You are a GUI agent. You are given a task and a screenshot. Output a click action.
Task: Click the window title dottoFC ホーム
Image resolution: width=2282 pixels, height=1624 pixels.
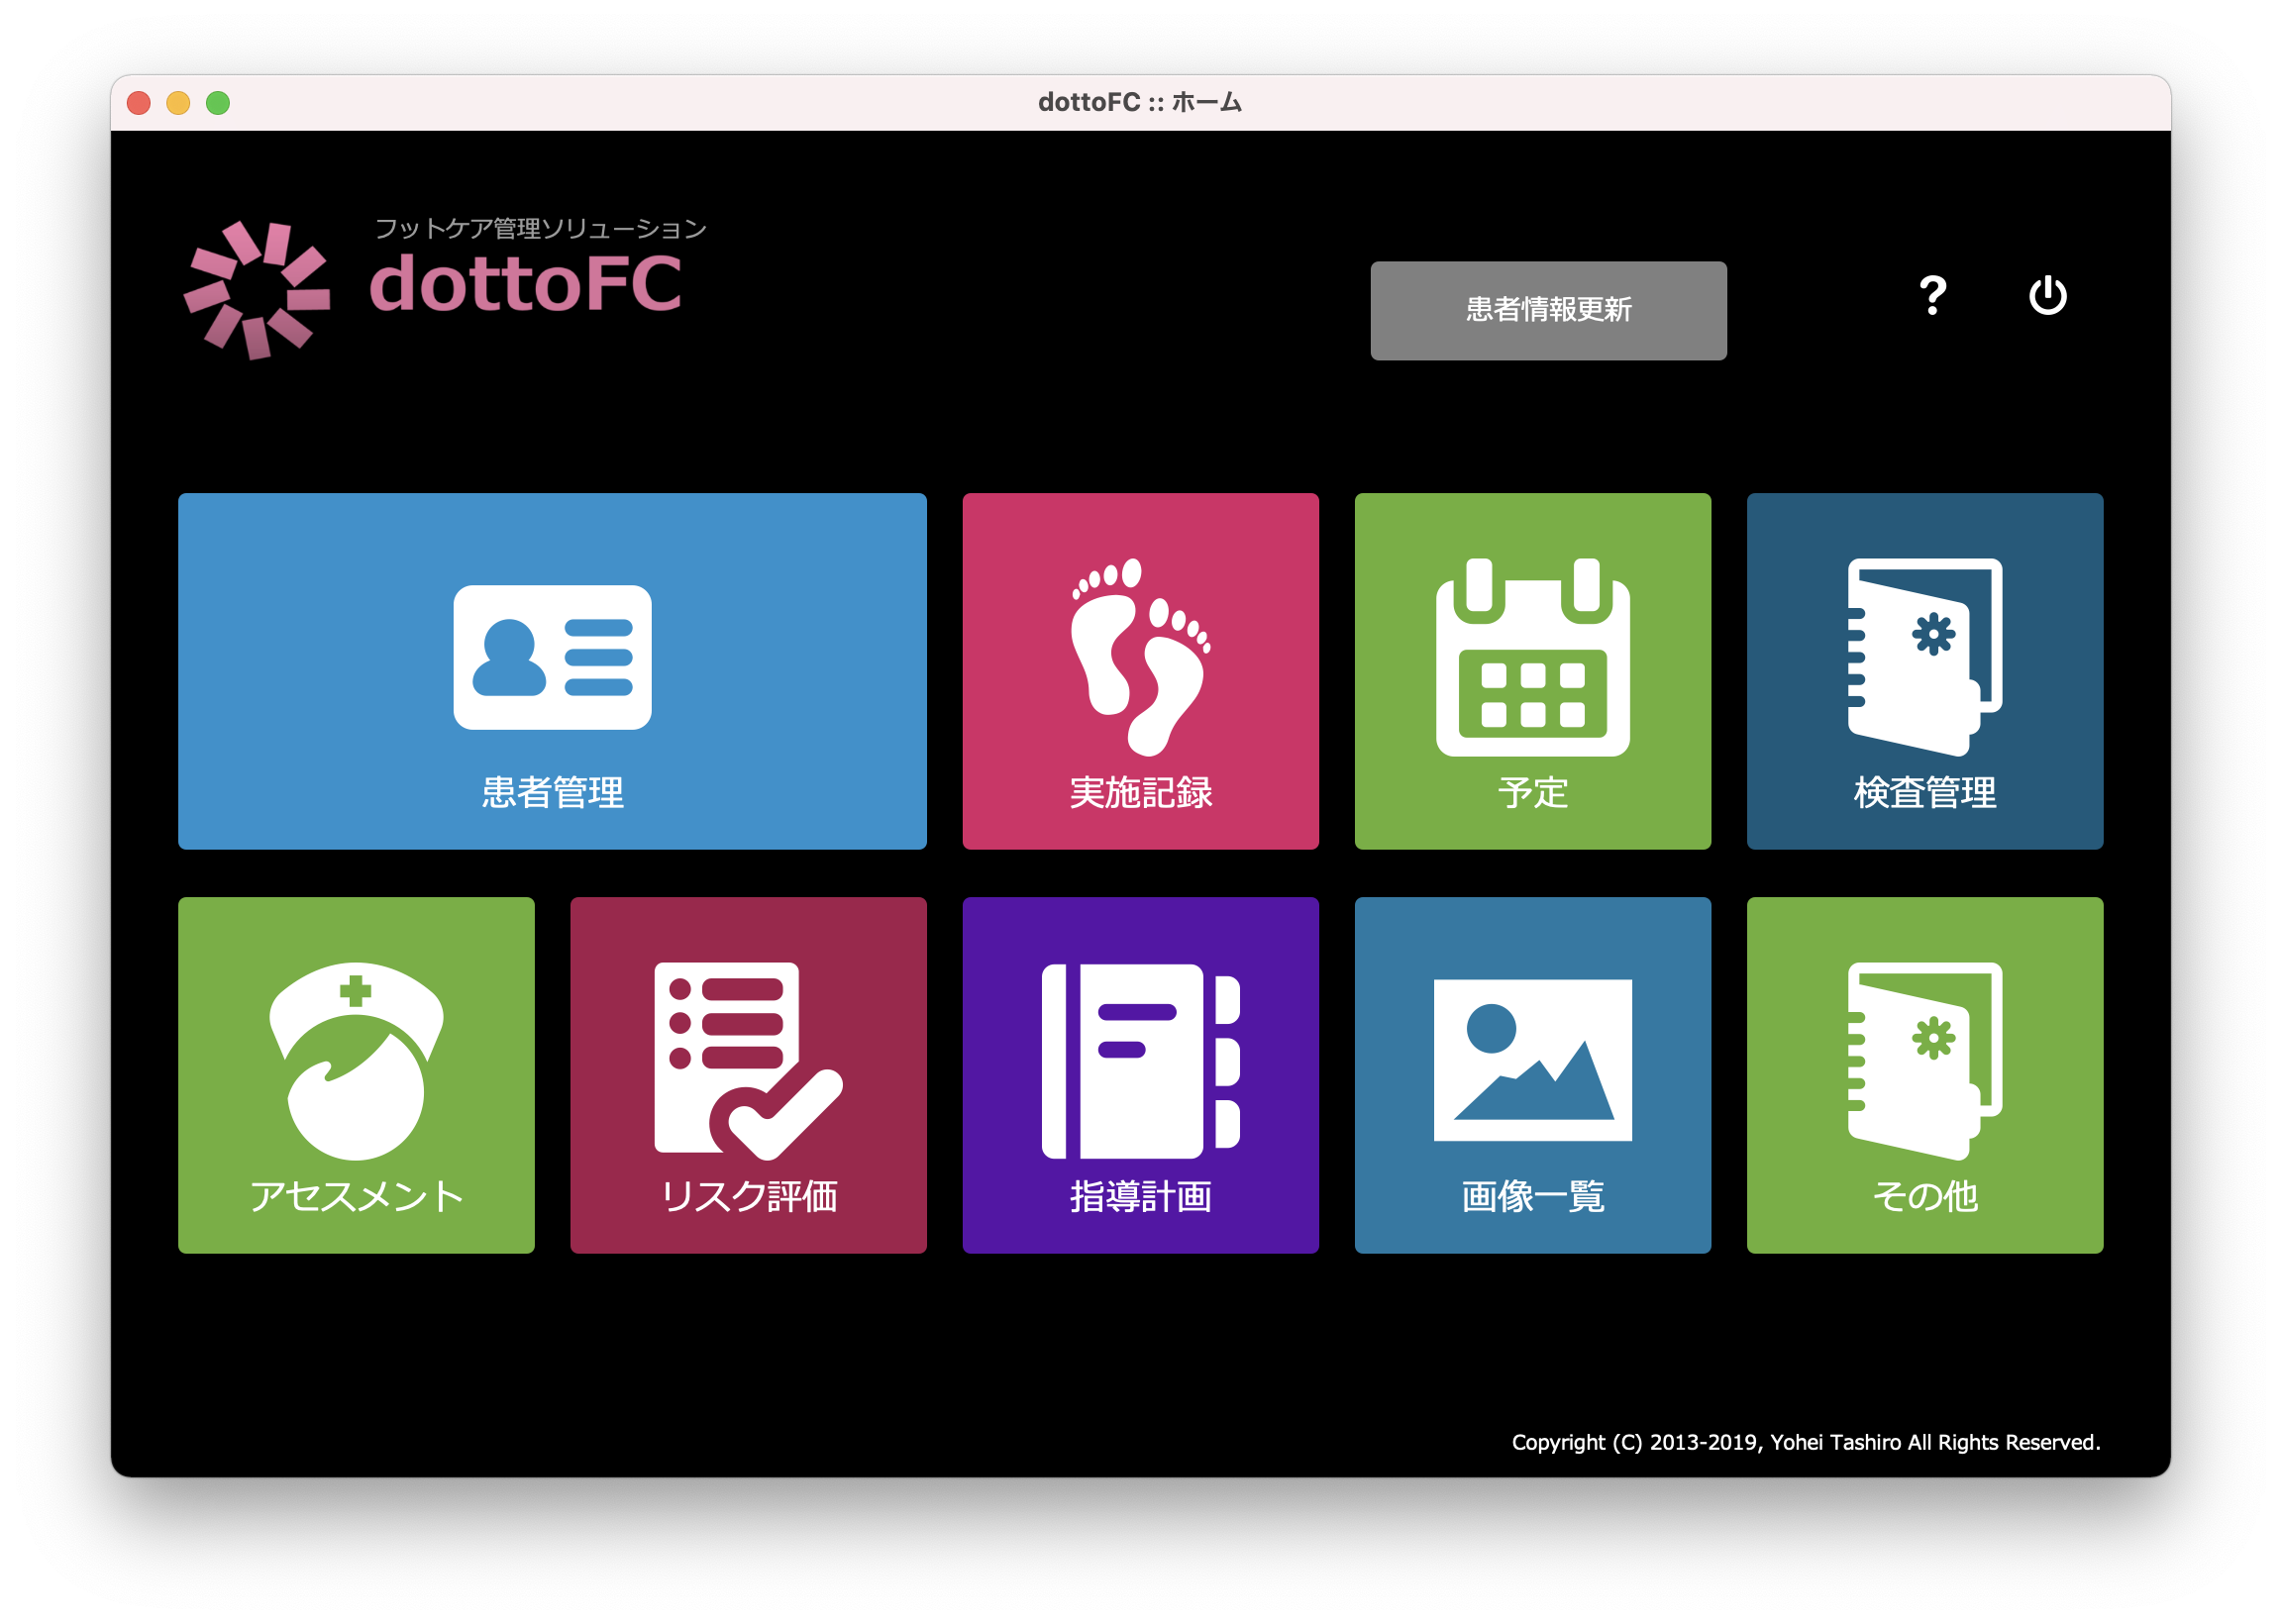pos(1140,102)
